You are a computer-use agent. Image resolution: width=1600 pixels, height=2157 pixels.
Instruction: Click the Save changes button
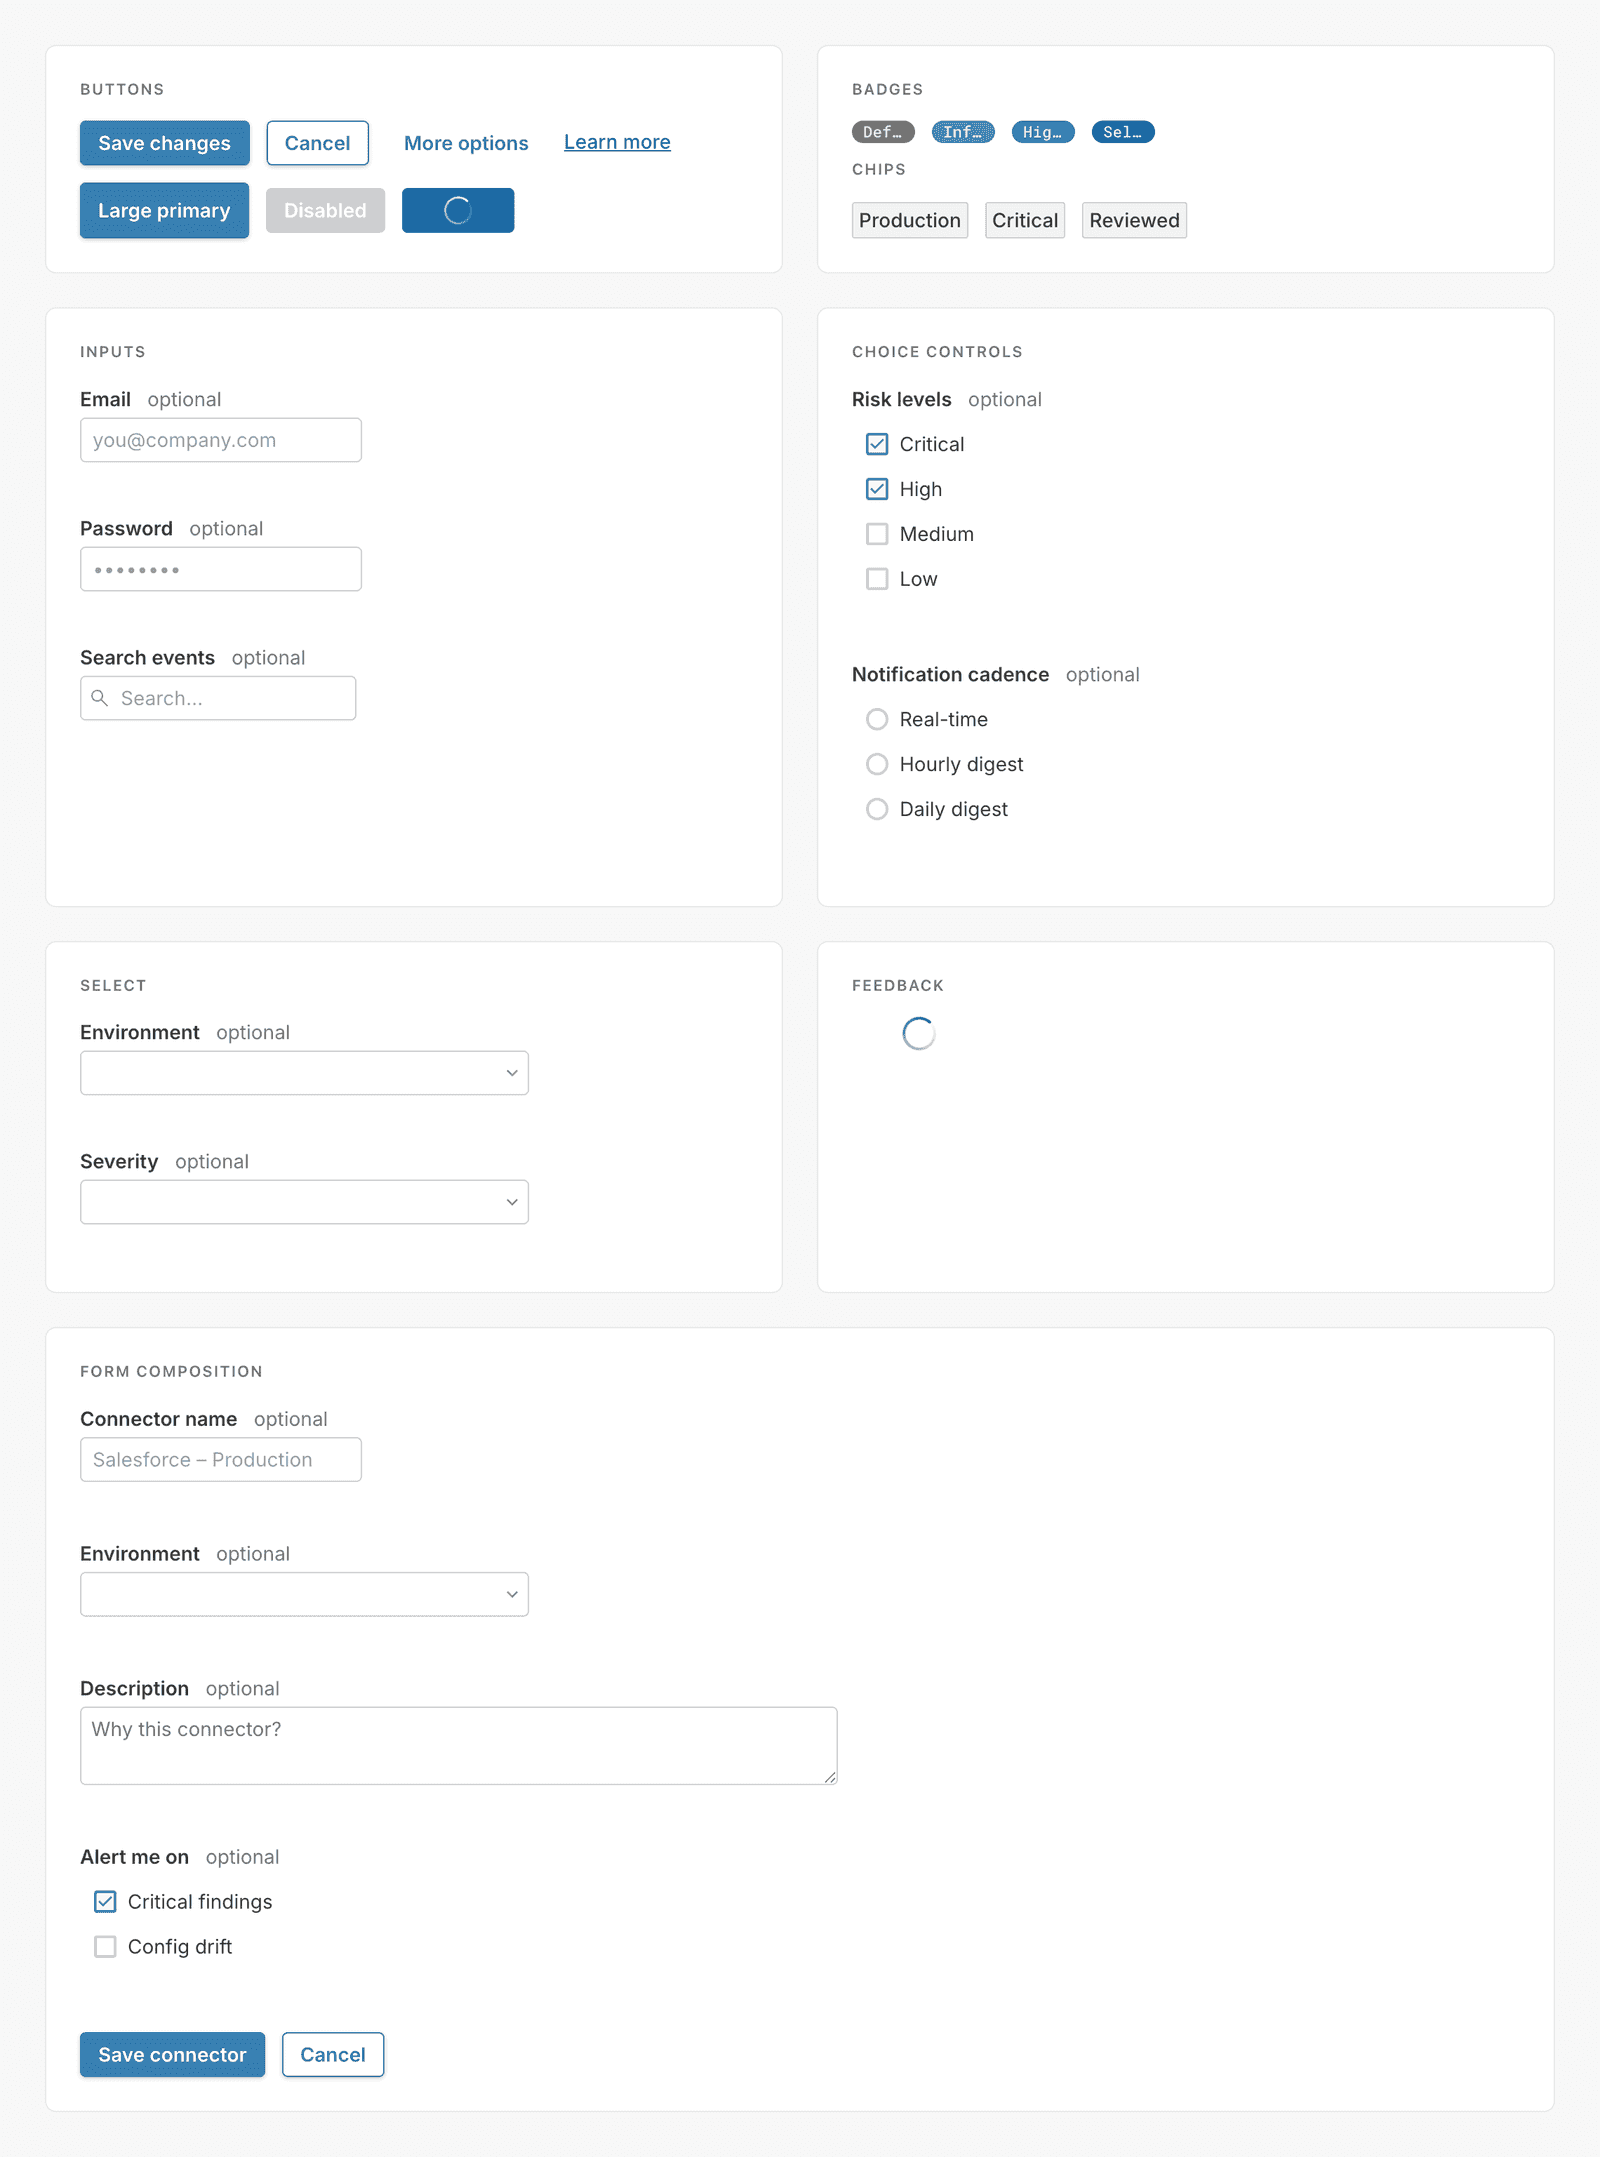click(164, 143)
